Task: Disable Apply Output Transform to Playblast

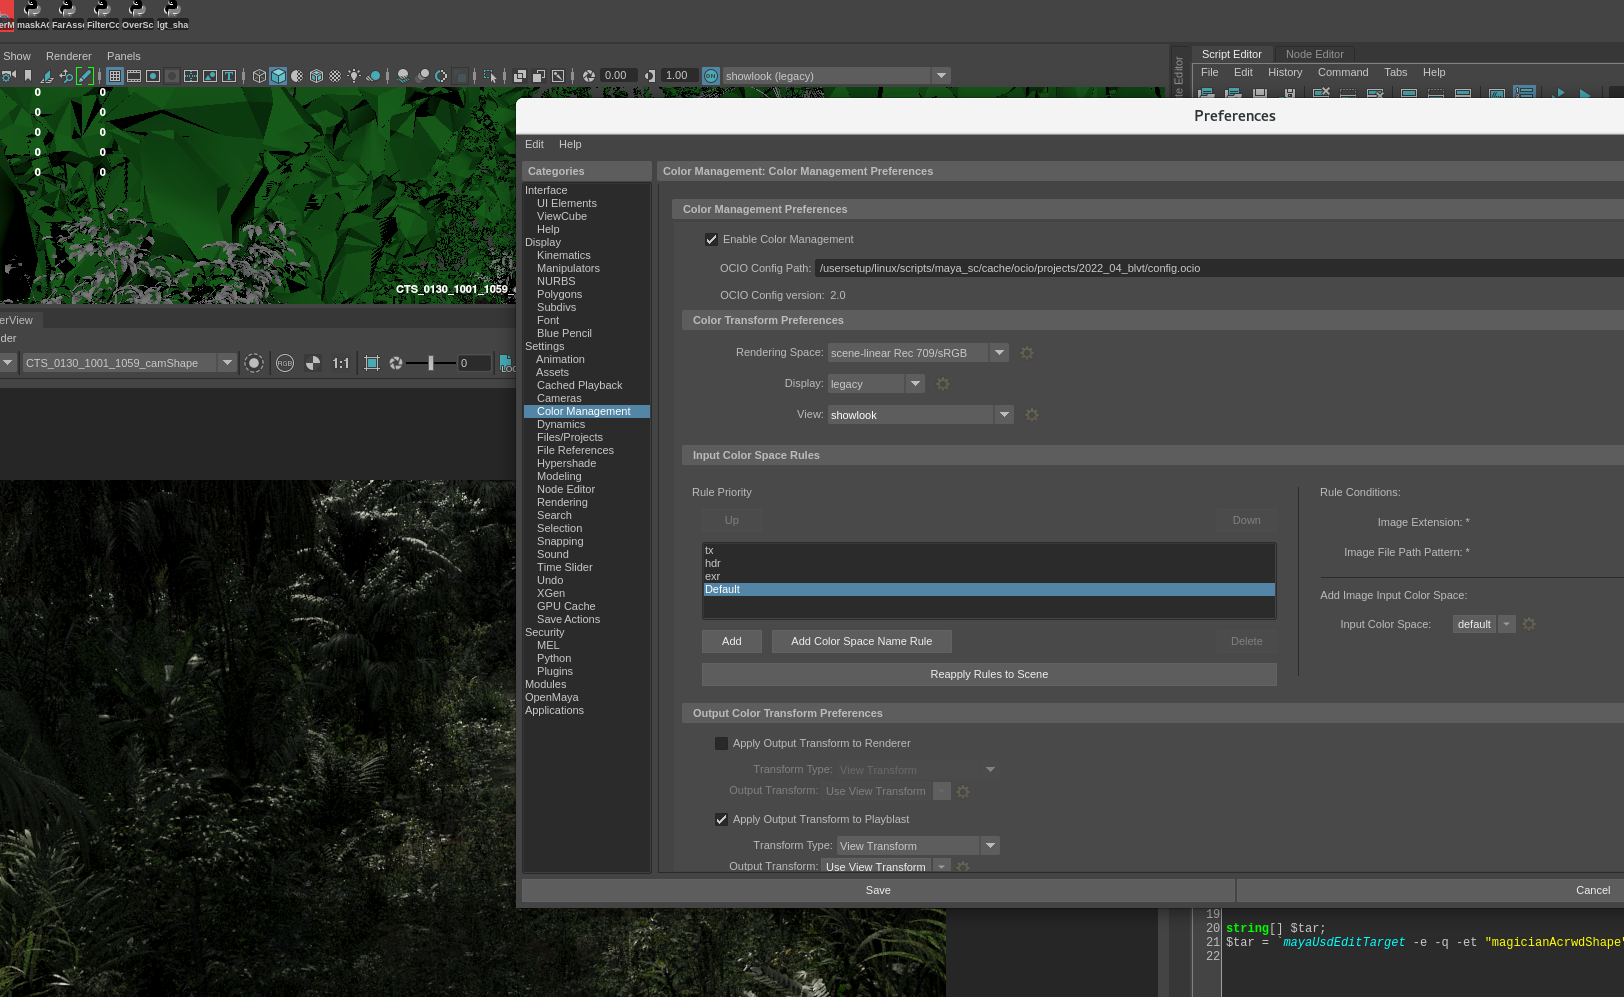Action: click(721, 819)
